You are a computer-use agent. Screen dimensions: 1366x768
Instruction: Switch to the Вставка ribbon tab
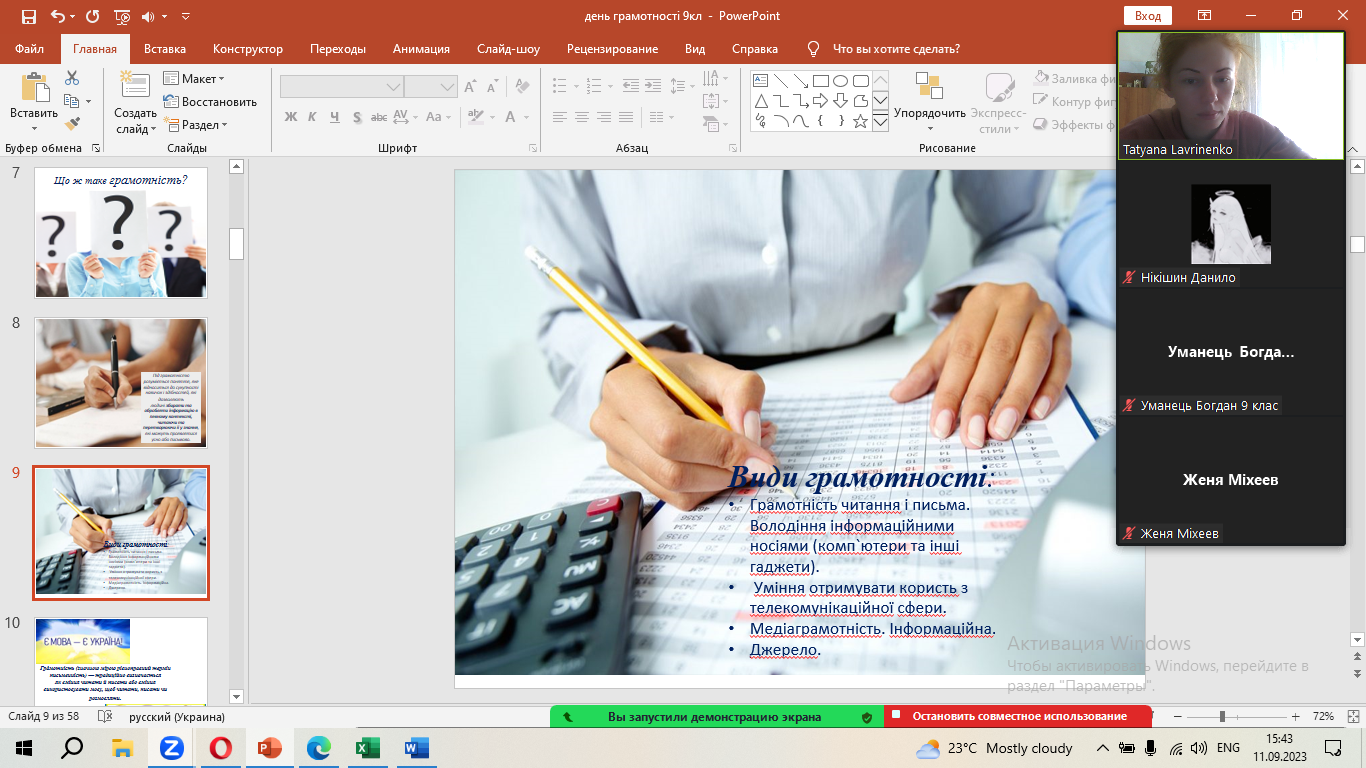pos(165,49)
